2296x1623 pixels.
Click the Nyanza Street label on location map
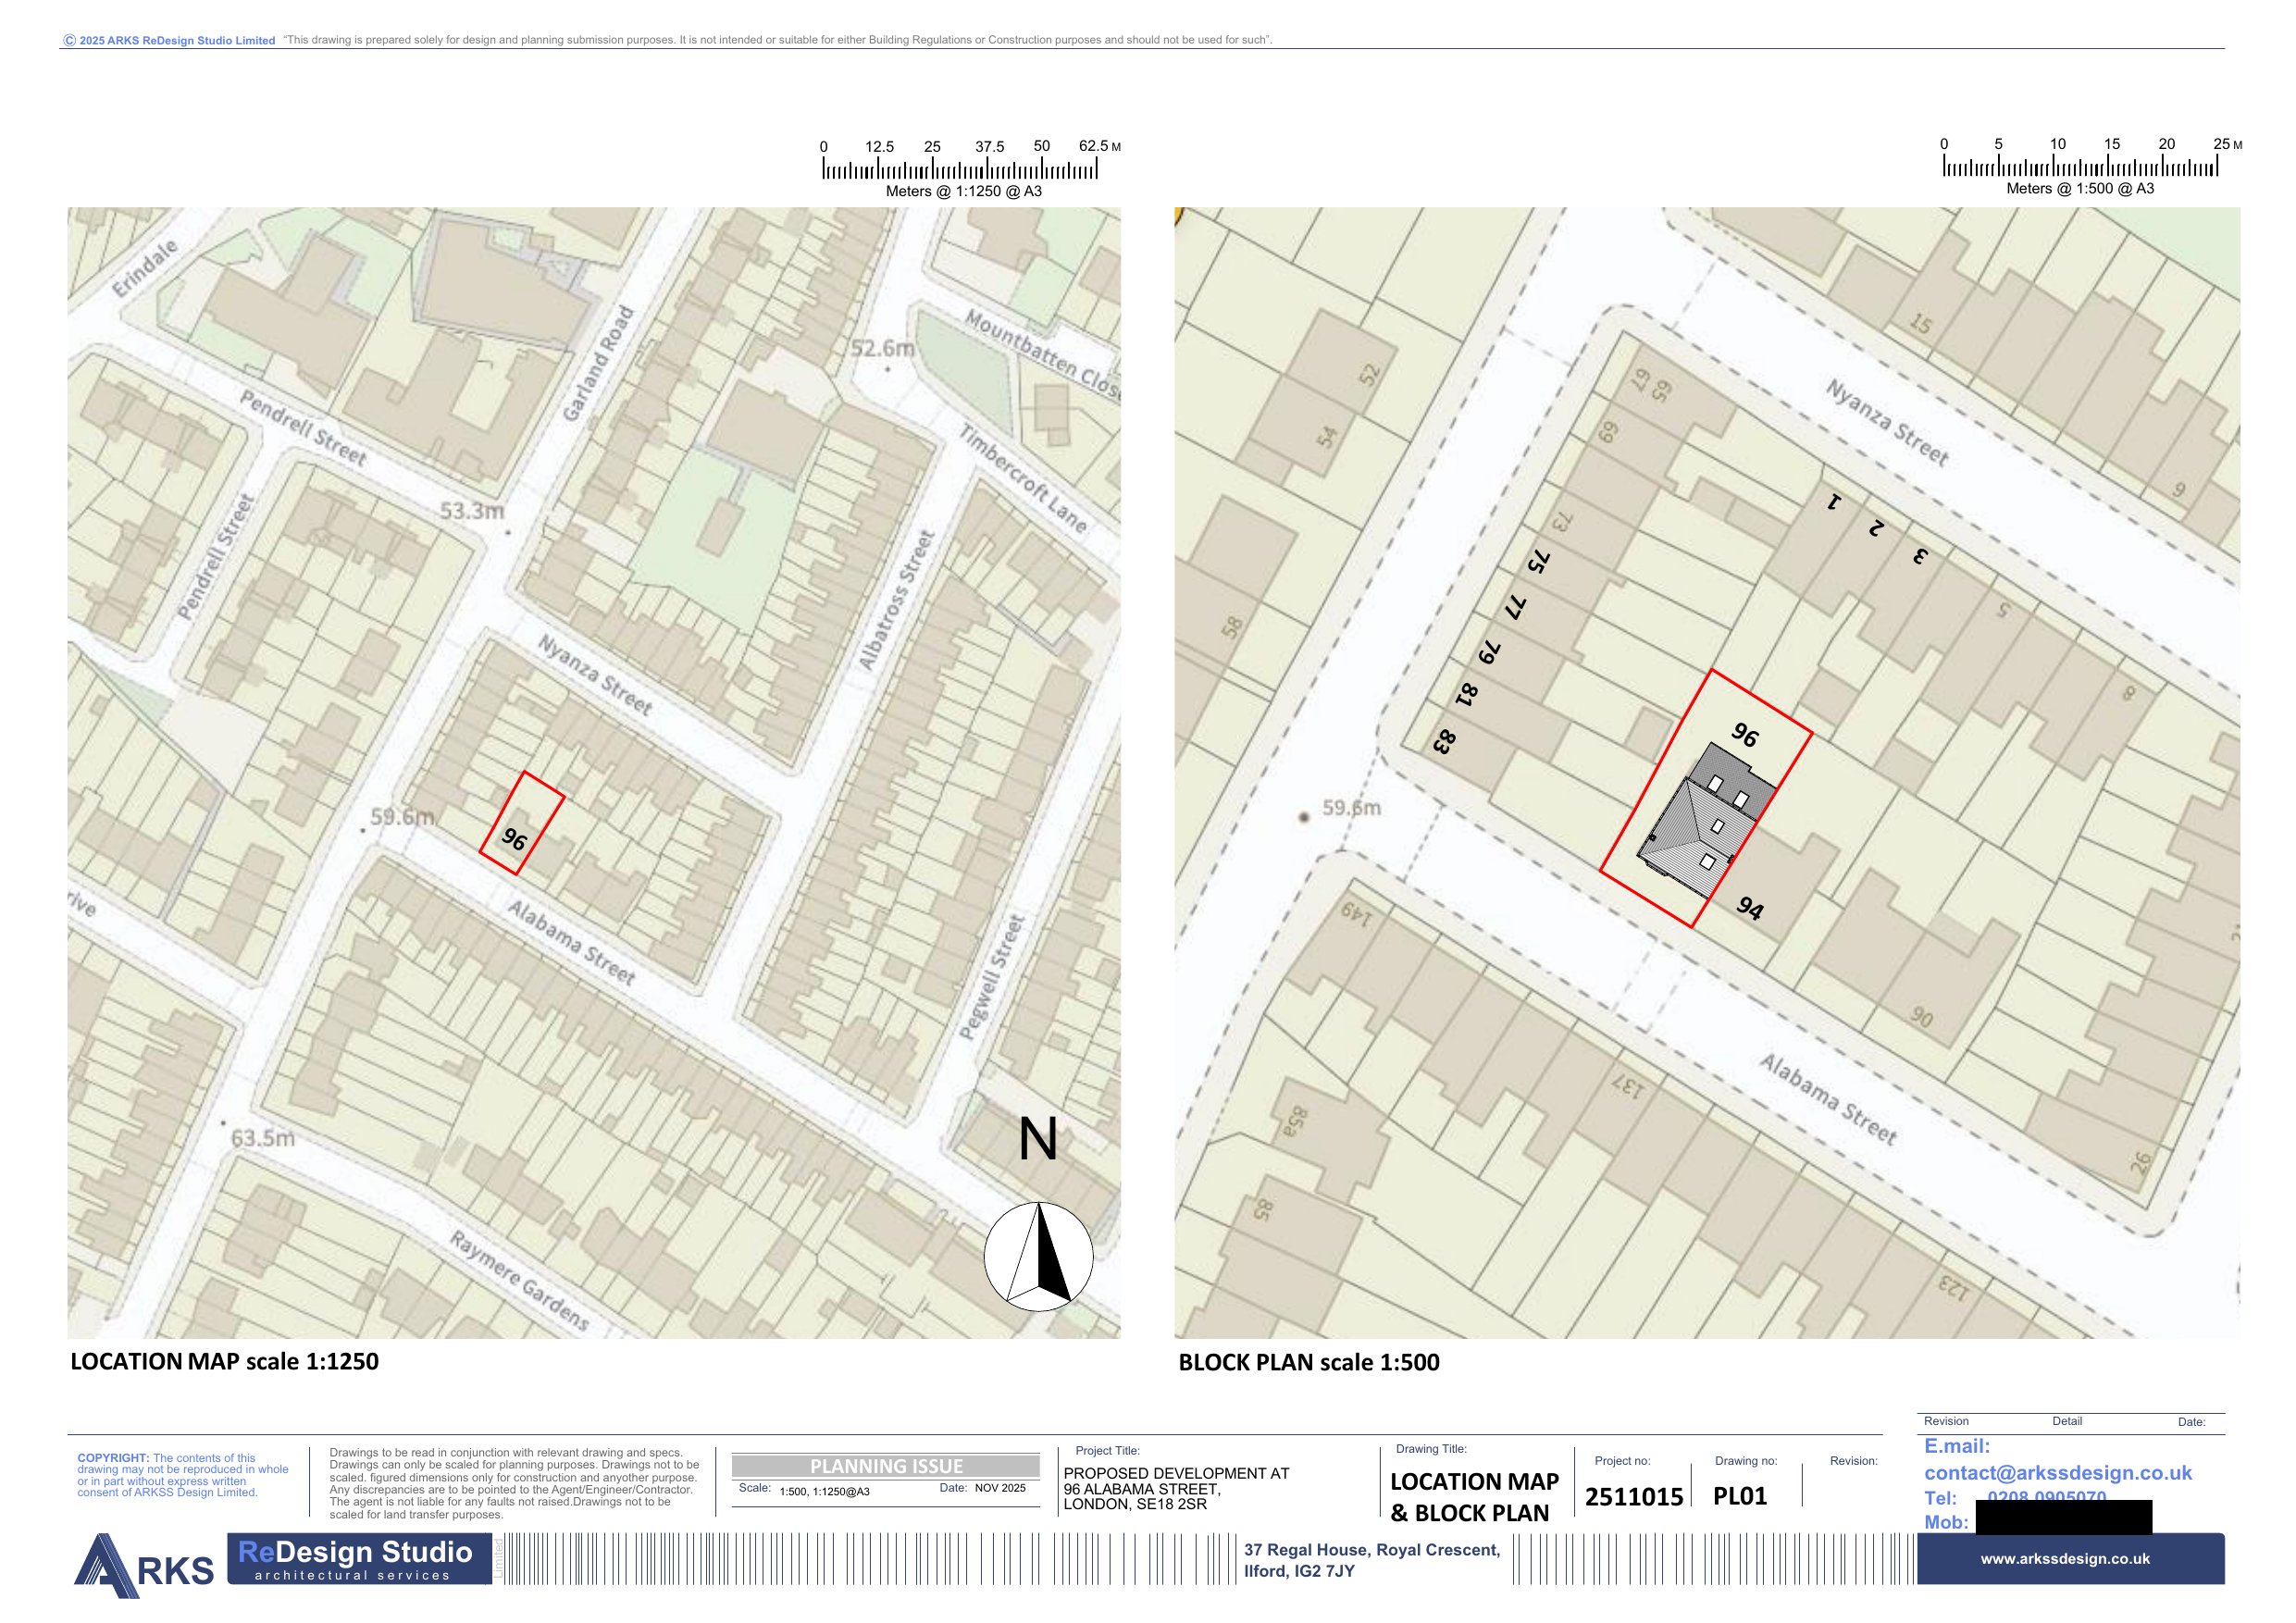pos(595,675)
